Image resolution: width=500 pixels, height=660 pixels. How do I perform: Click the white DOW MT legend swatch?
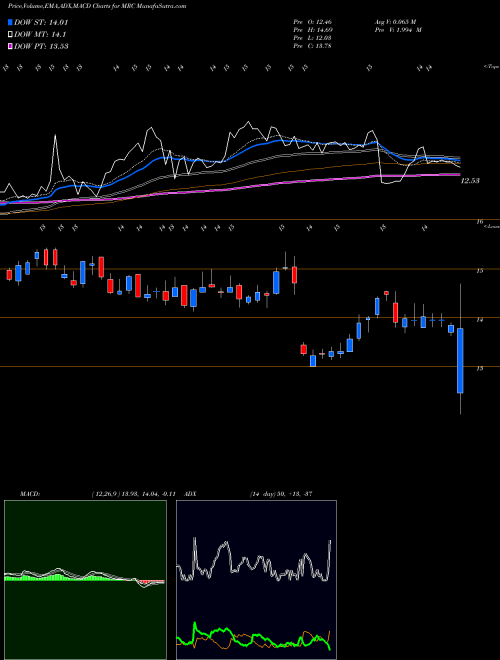click(10, 35)
